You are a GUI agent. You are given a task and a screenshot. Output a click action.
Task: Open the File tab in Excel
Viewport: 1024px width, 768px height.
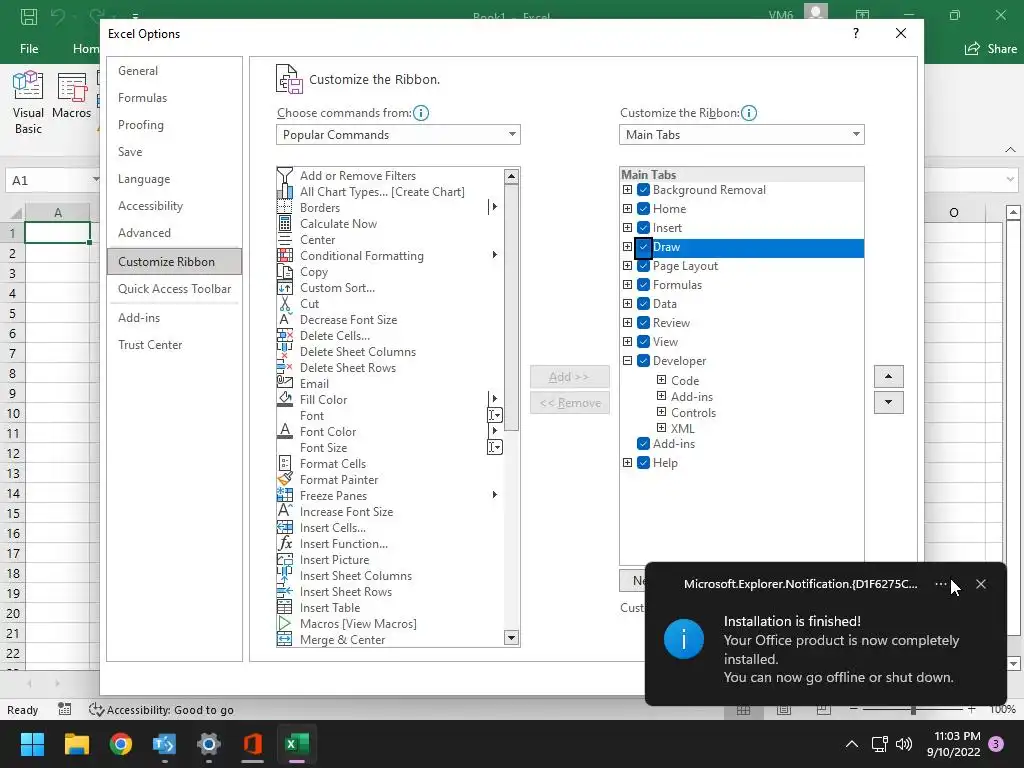click(x=29, y=48)
